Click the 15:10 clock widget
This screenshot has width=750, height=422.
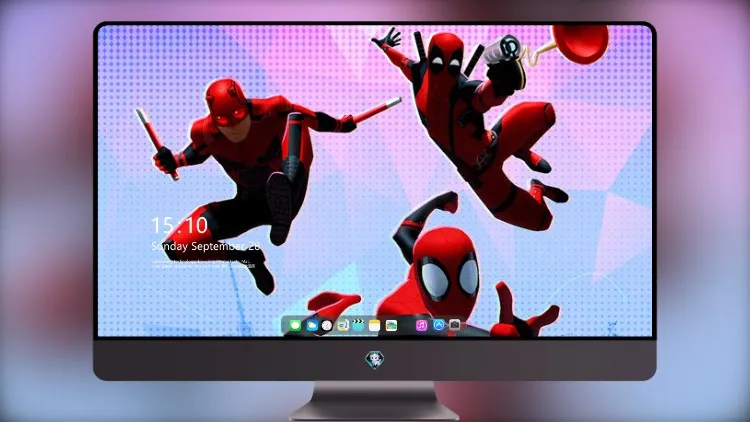[179, 225]
